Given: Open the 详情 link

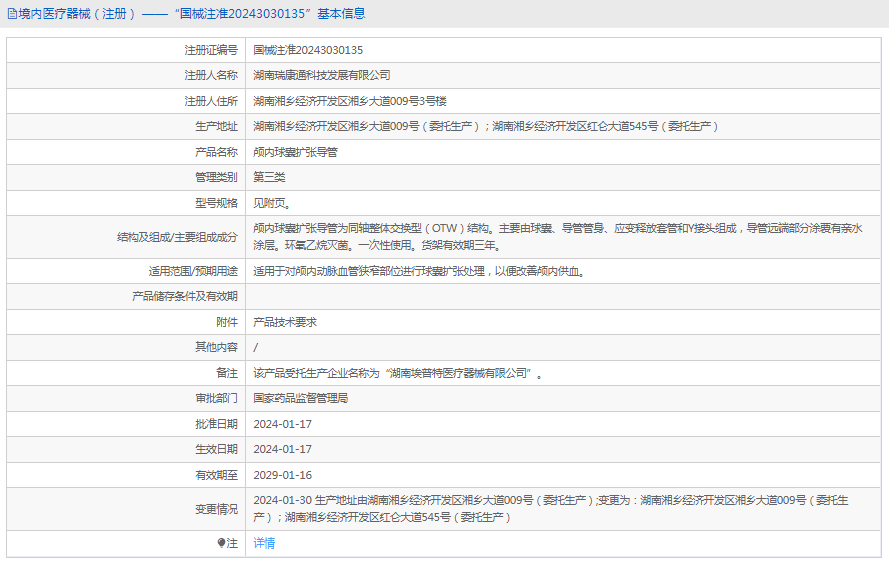Looking at the screenshot, I should click(264, 543).
